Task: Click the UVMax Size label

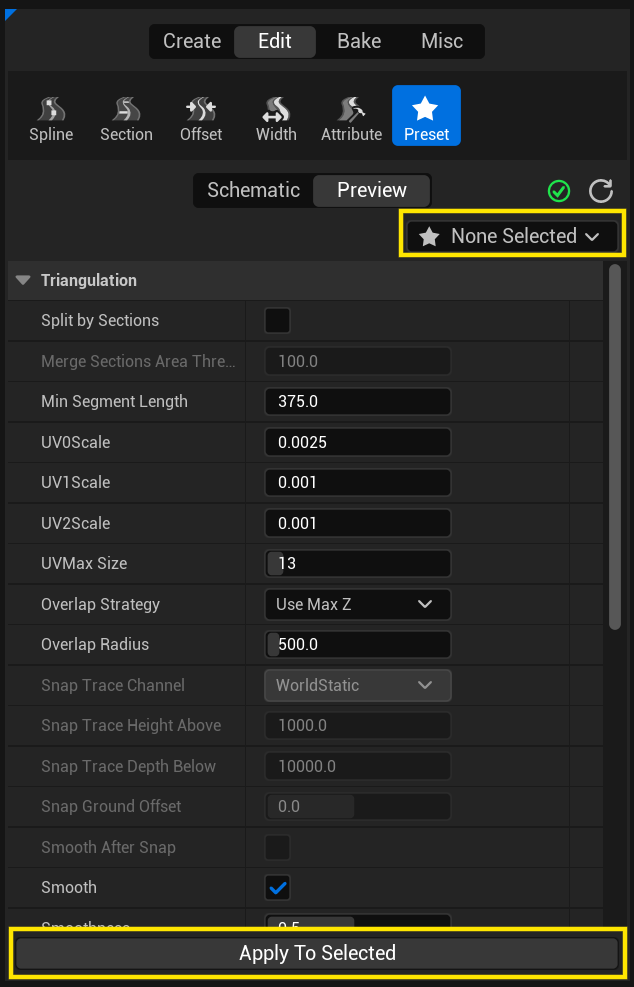Action: 84,563
